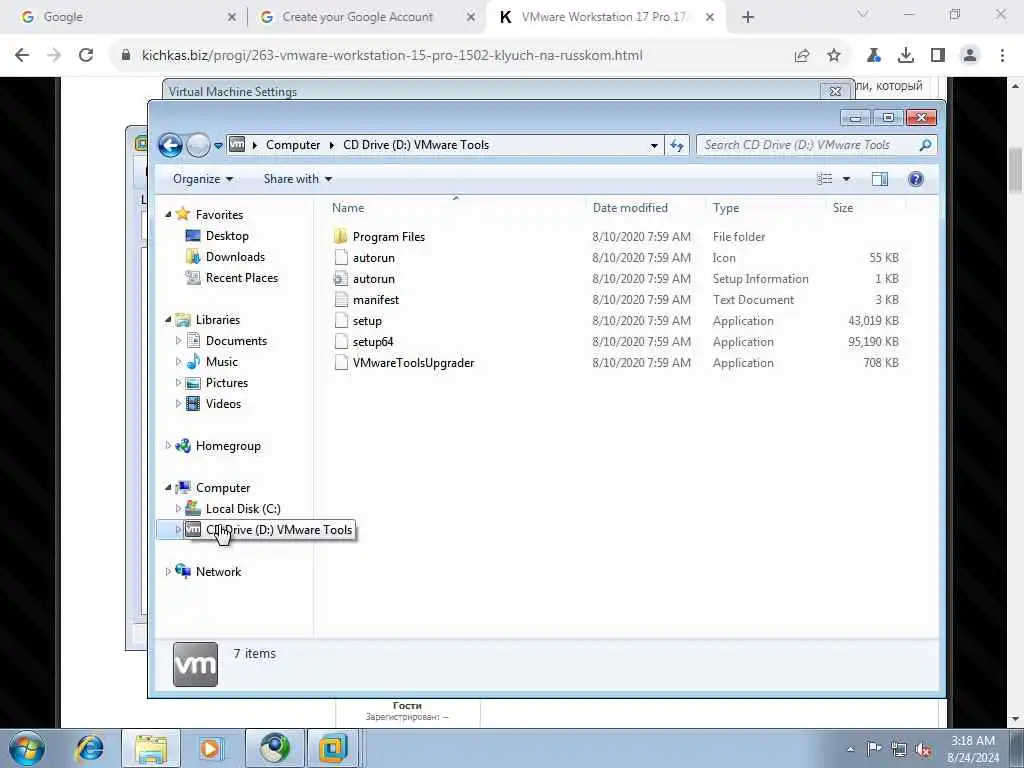The image size is (1024, 768).
Task: Toggle the preview pane button
Action: point(880,179)
